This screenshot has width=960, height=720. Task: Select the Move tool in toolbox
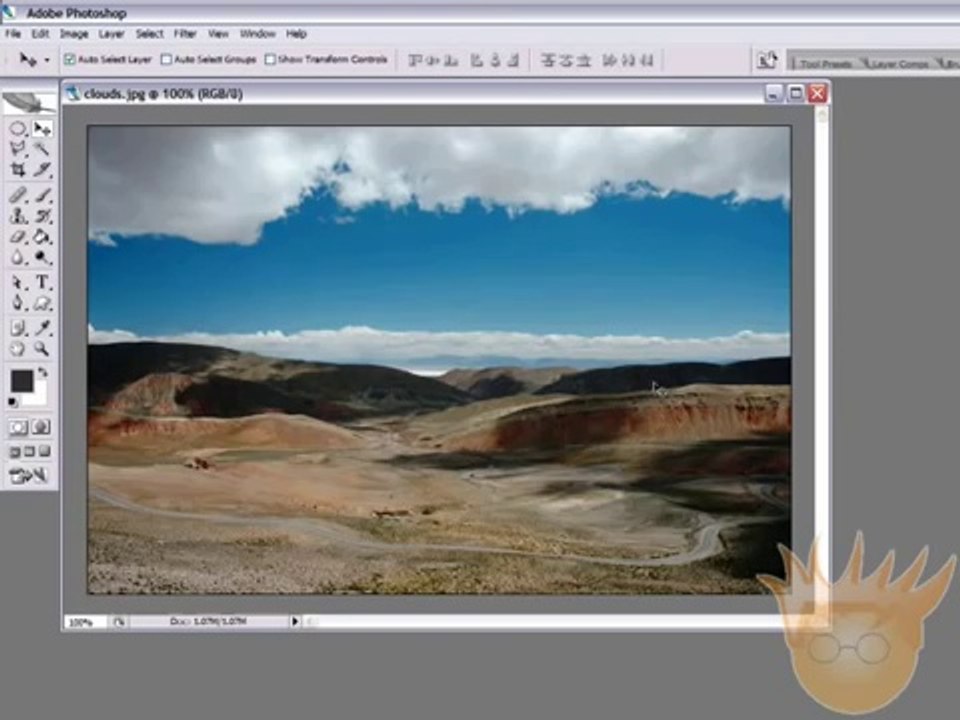[42, 129]
